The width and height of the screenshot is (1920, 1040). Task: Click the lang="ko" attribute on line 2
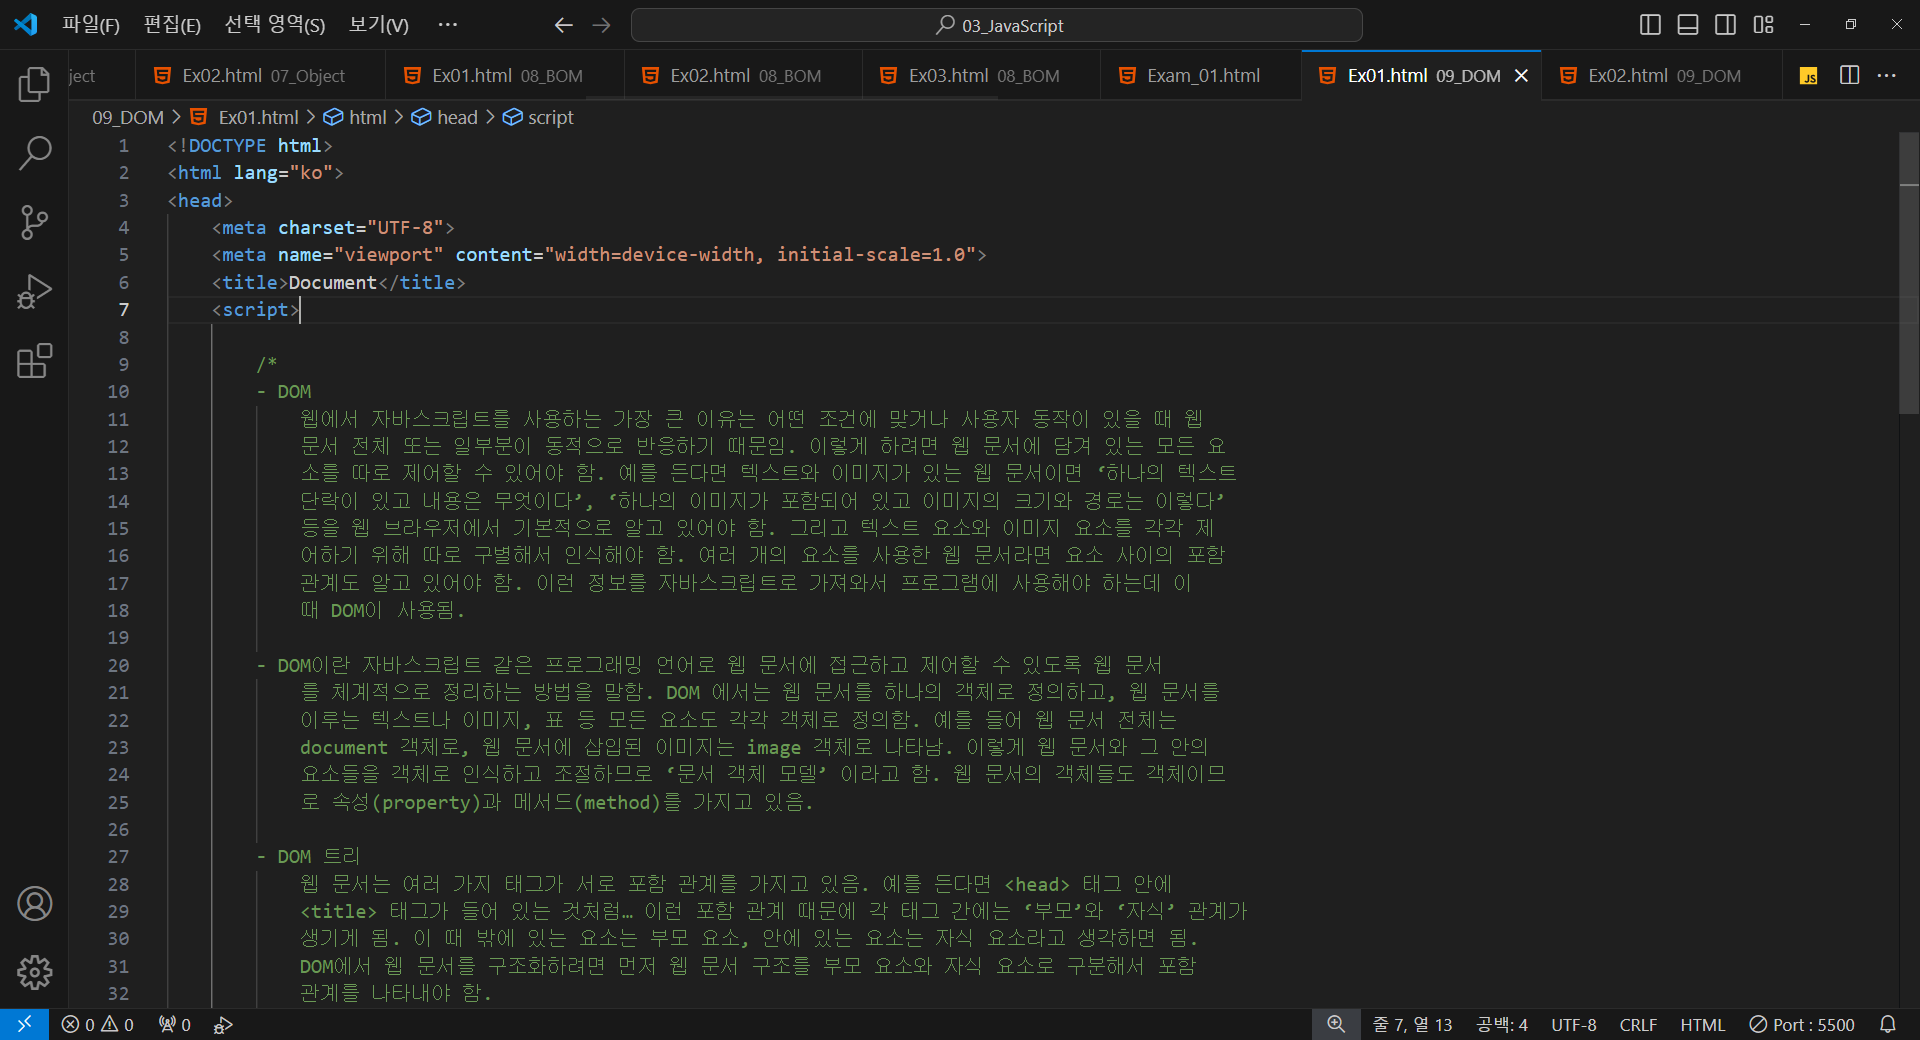coord(283,173)
